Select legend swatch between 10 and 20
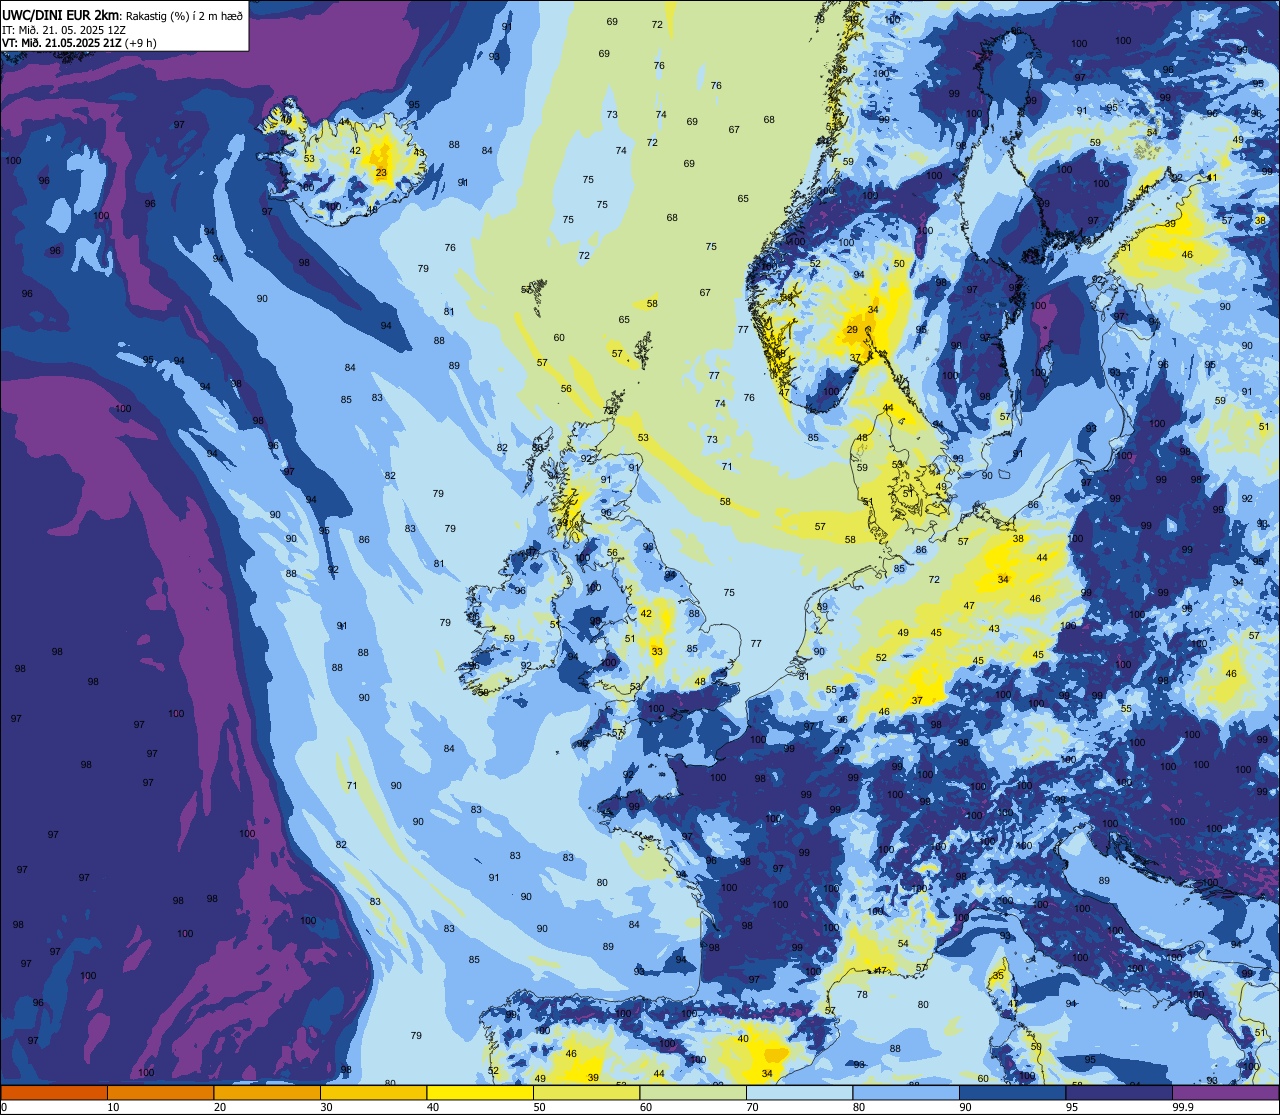Image resolution: width=1280 pixels, height=1115 pixels. pos(160,1093)
